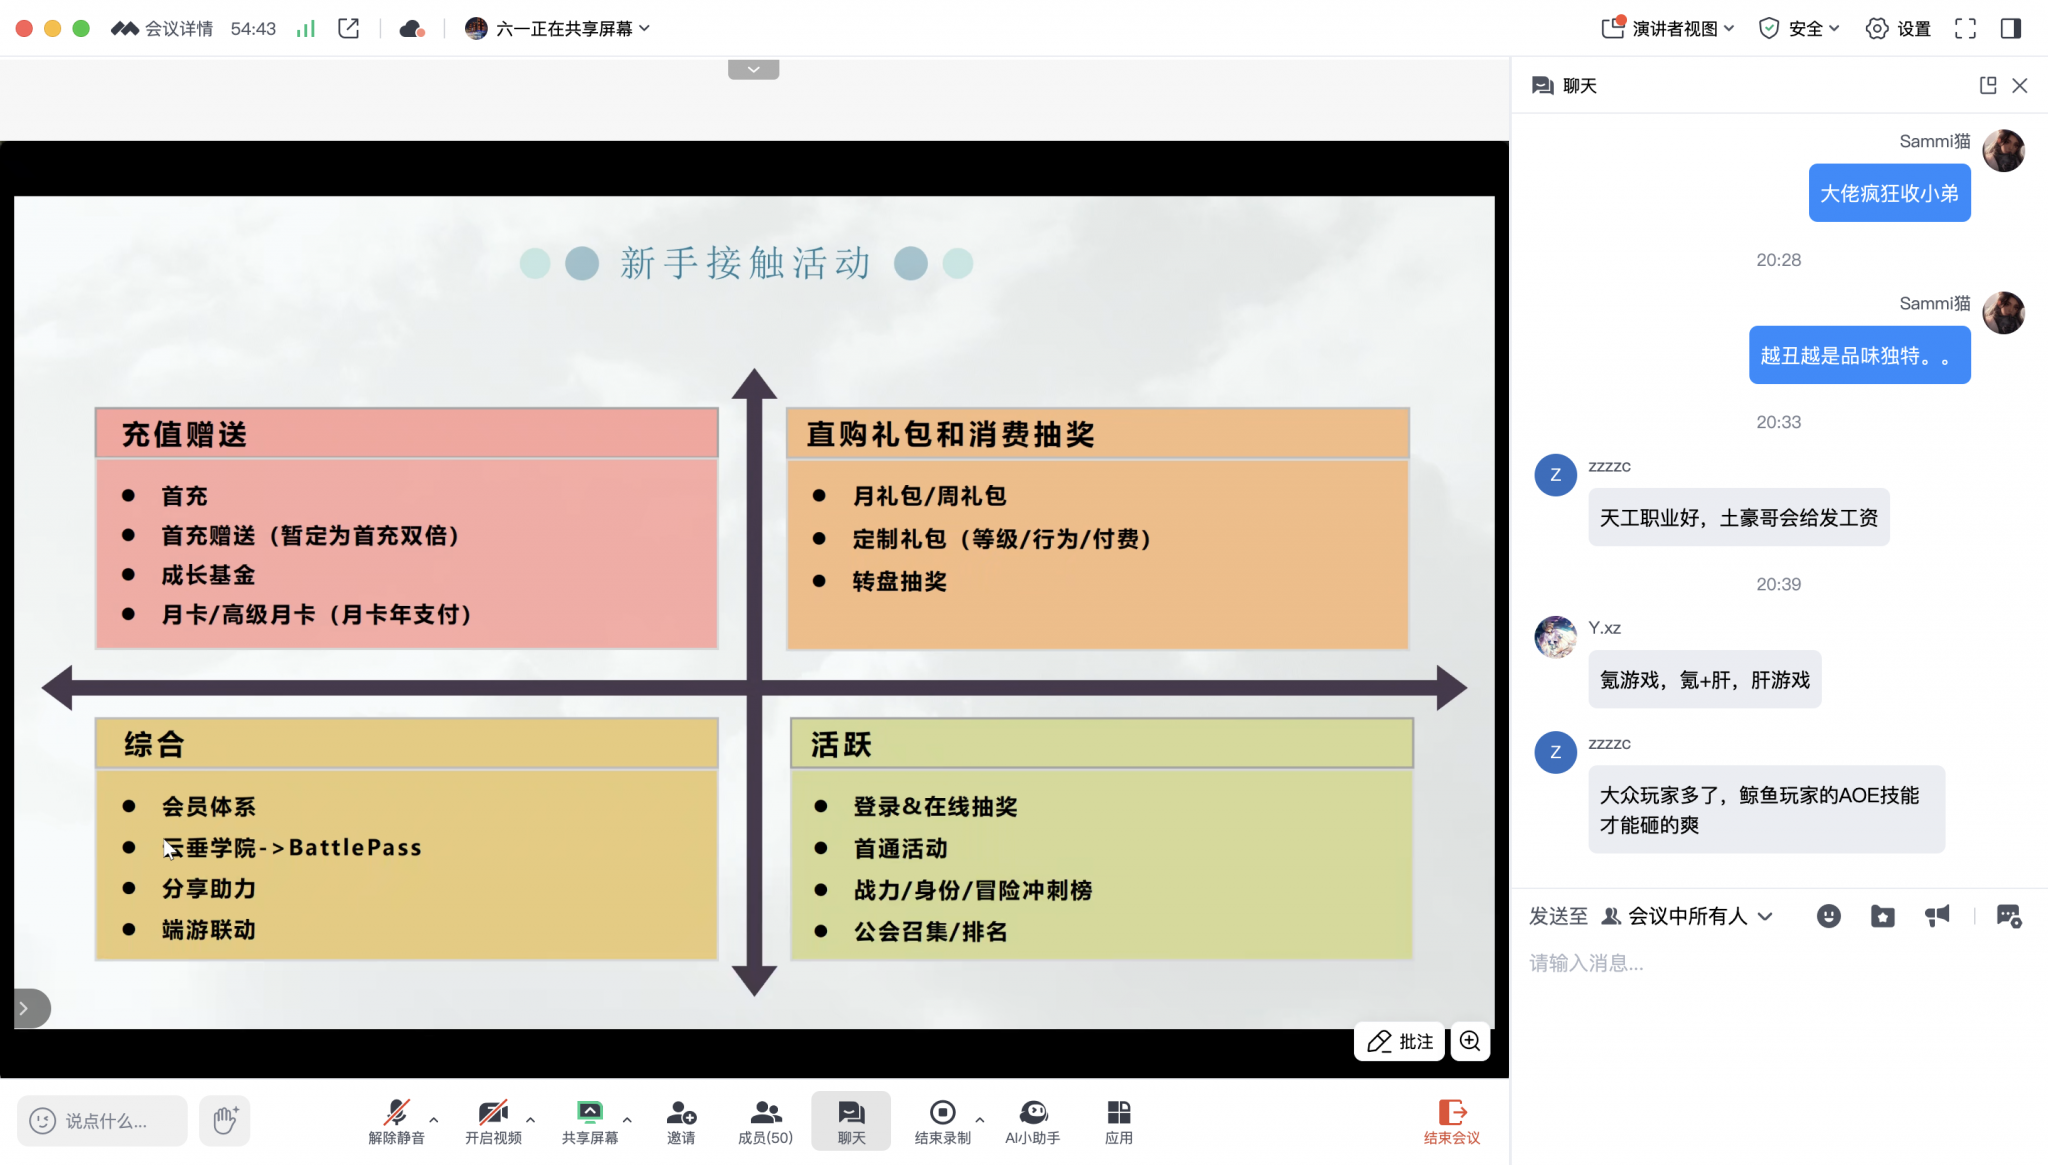2048x1165 pixels.
Task: Click the red envelope icon in chat
Action: (1882, 916)
